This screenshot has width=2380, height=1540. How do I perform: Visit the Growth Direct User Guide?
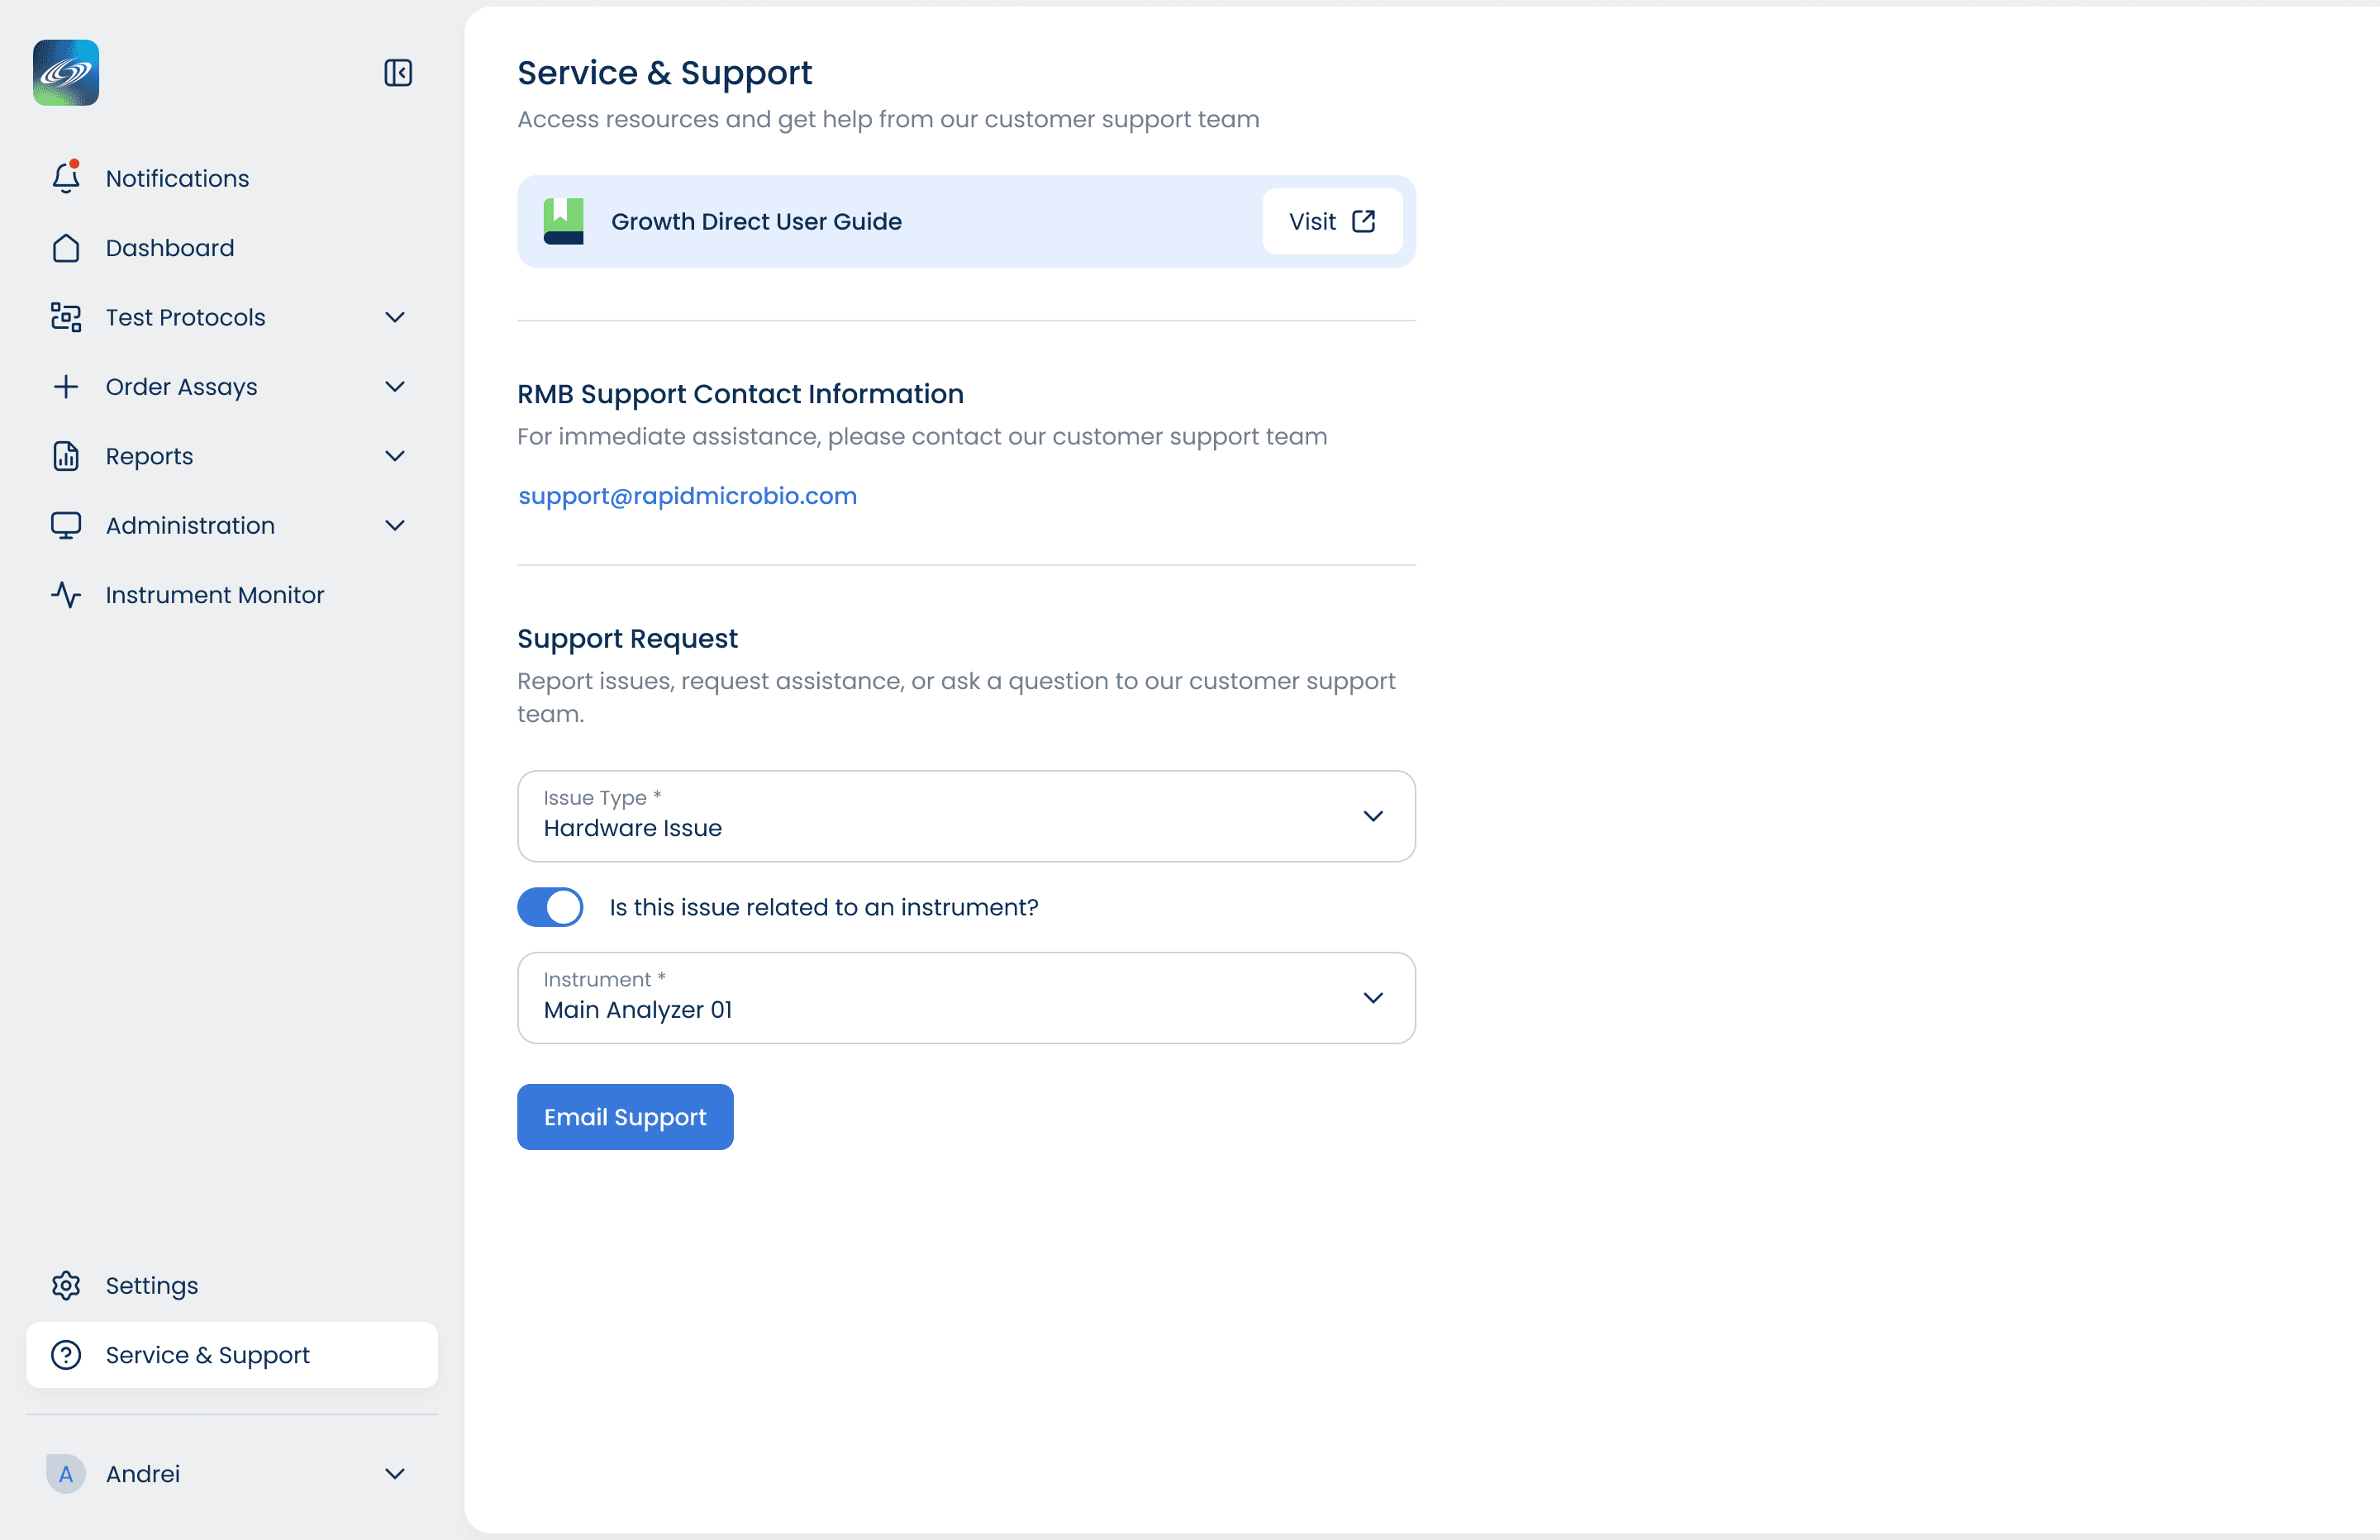(1331, 221)
